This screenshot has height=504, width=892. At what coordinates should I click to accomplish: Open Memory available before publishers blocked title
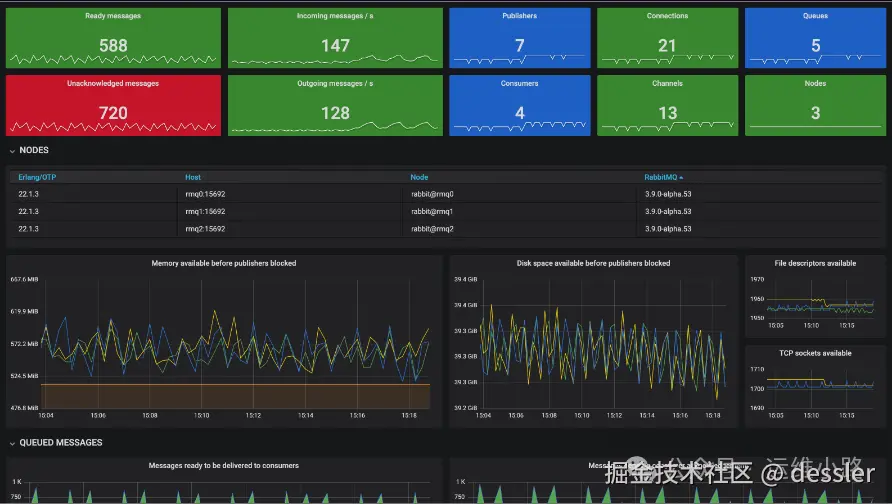224,263
